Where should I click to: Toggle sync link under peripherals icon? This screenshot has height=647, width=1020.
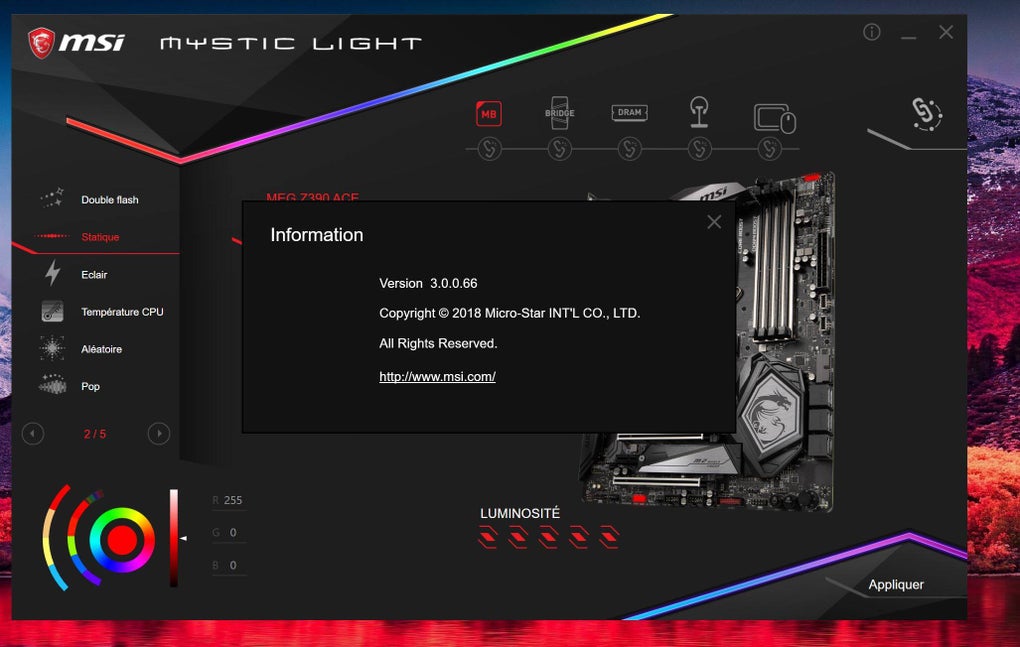(x=769, y=149)
